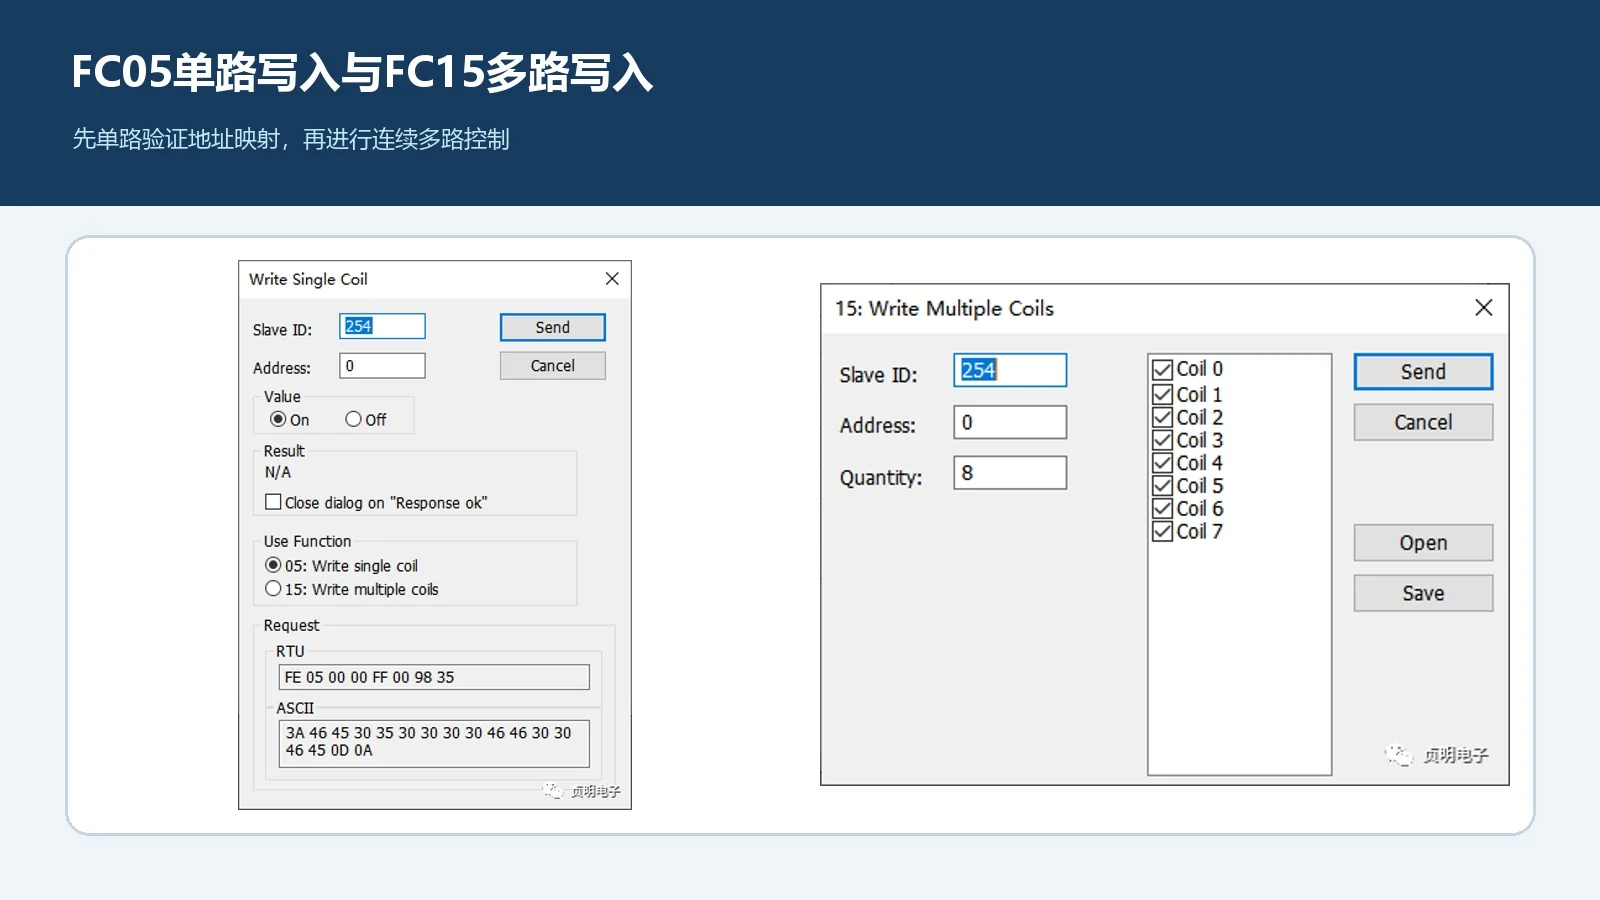Click the "Request" group label
The height and width of the screenshot is (900, 1600).
pos(291,625)
